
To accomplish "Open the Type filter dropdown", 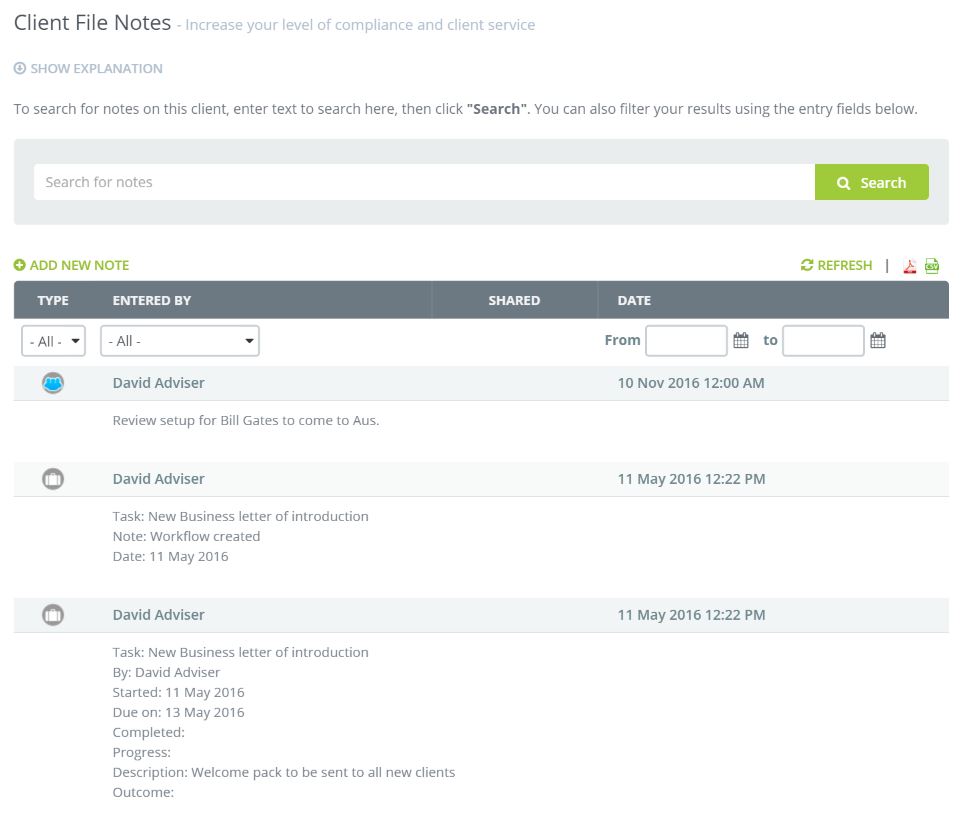I will tap(53, 341).
